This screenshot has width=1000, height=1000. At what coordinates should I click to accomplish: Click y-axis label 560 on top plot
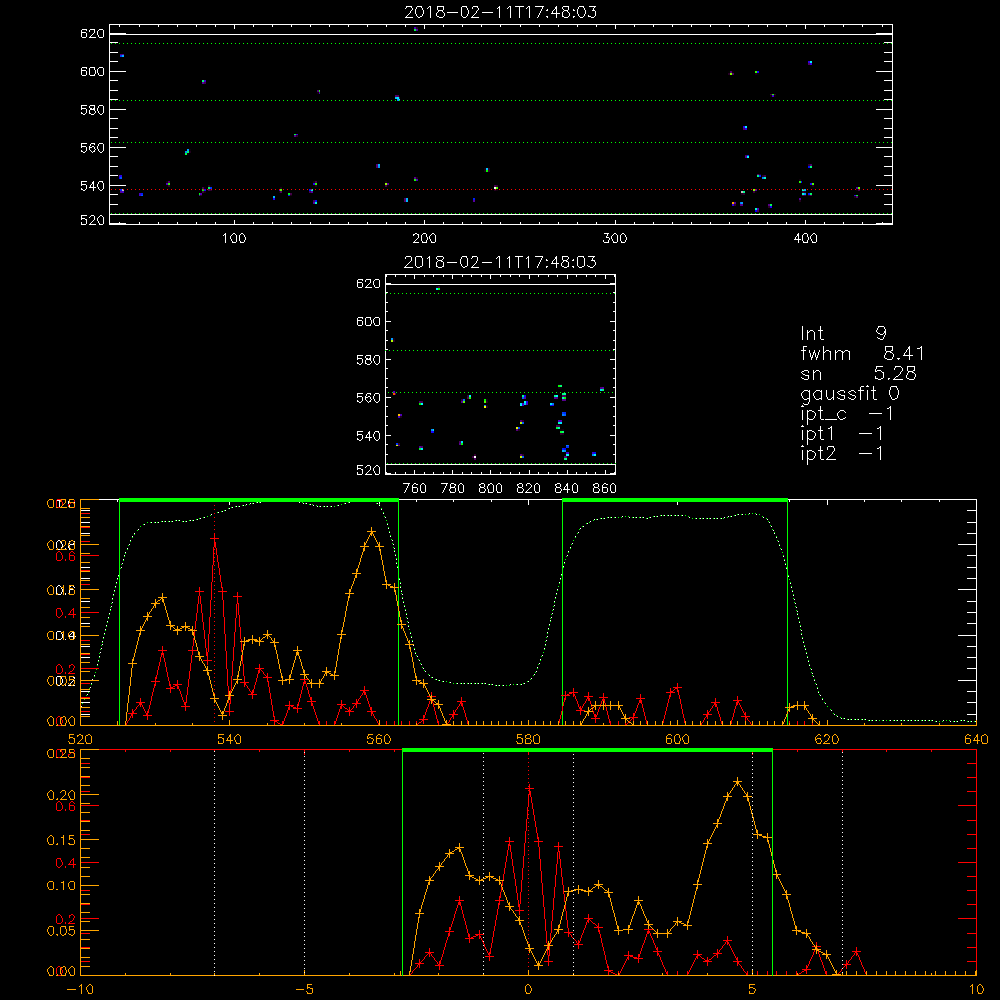point(92,148)
